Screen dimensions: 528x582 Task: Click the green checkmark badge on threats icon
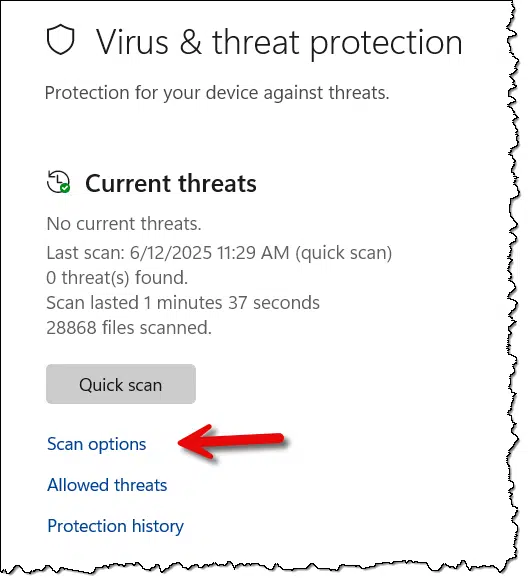coord(65,188)
